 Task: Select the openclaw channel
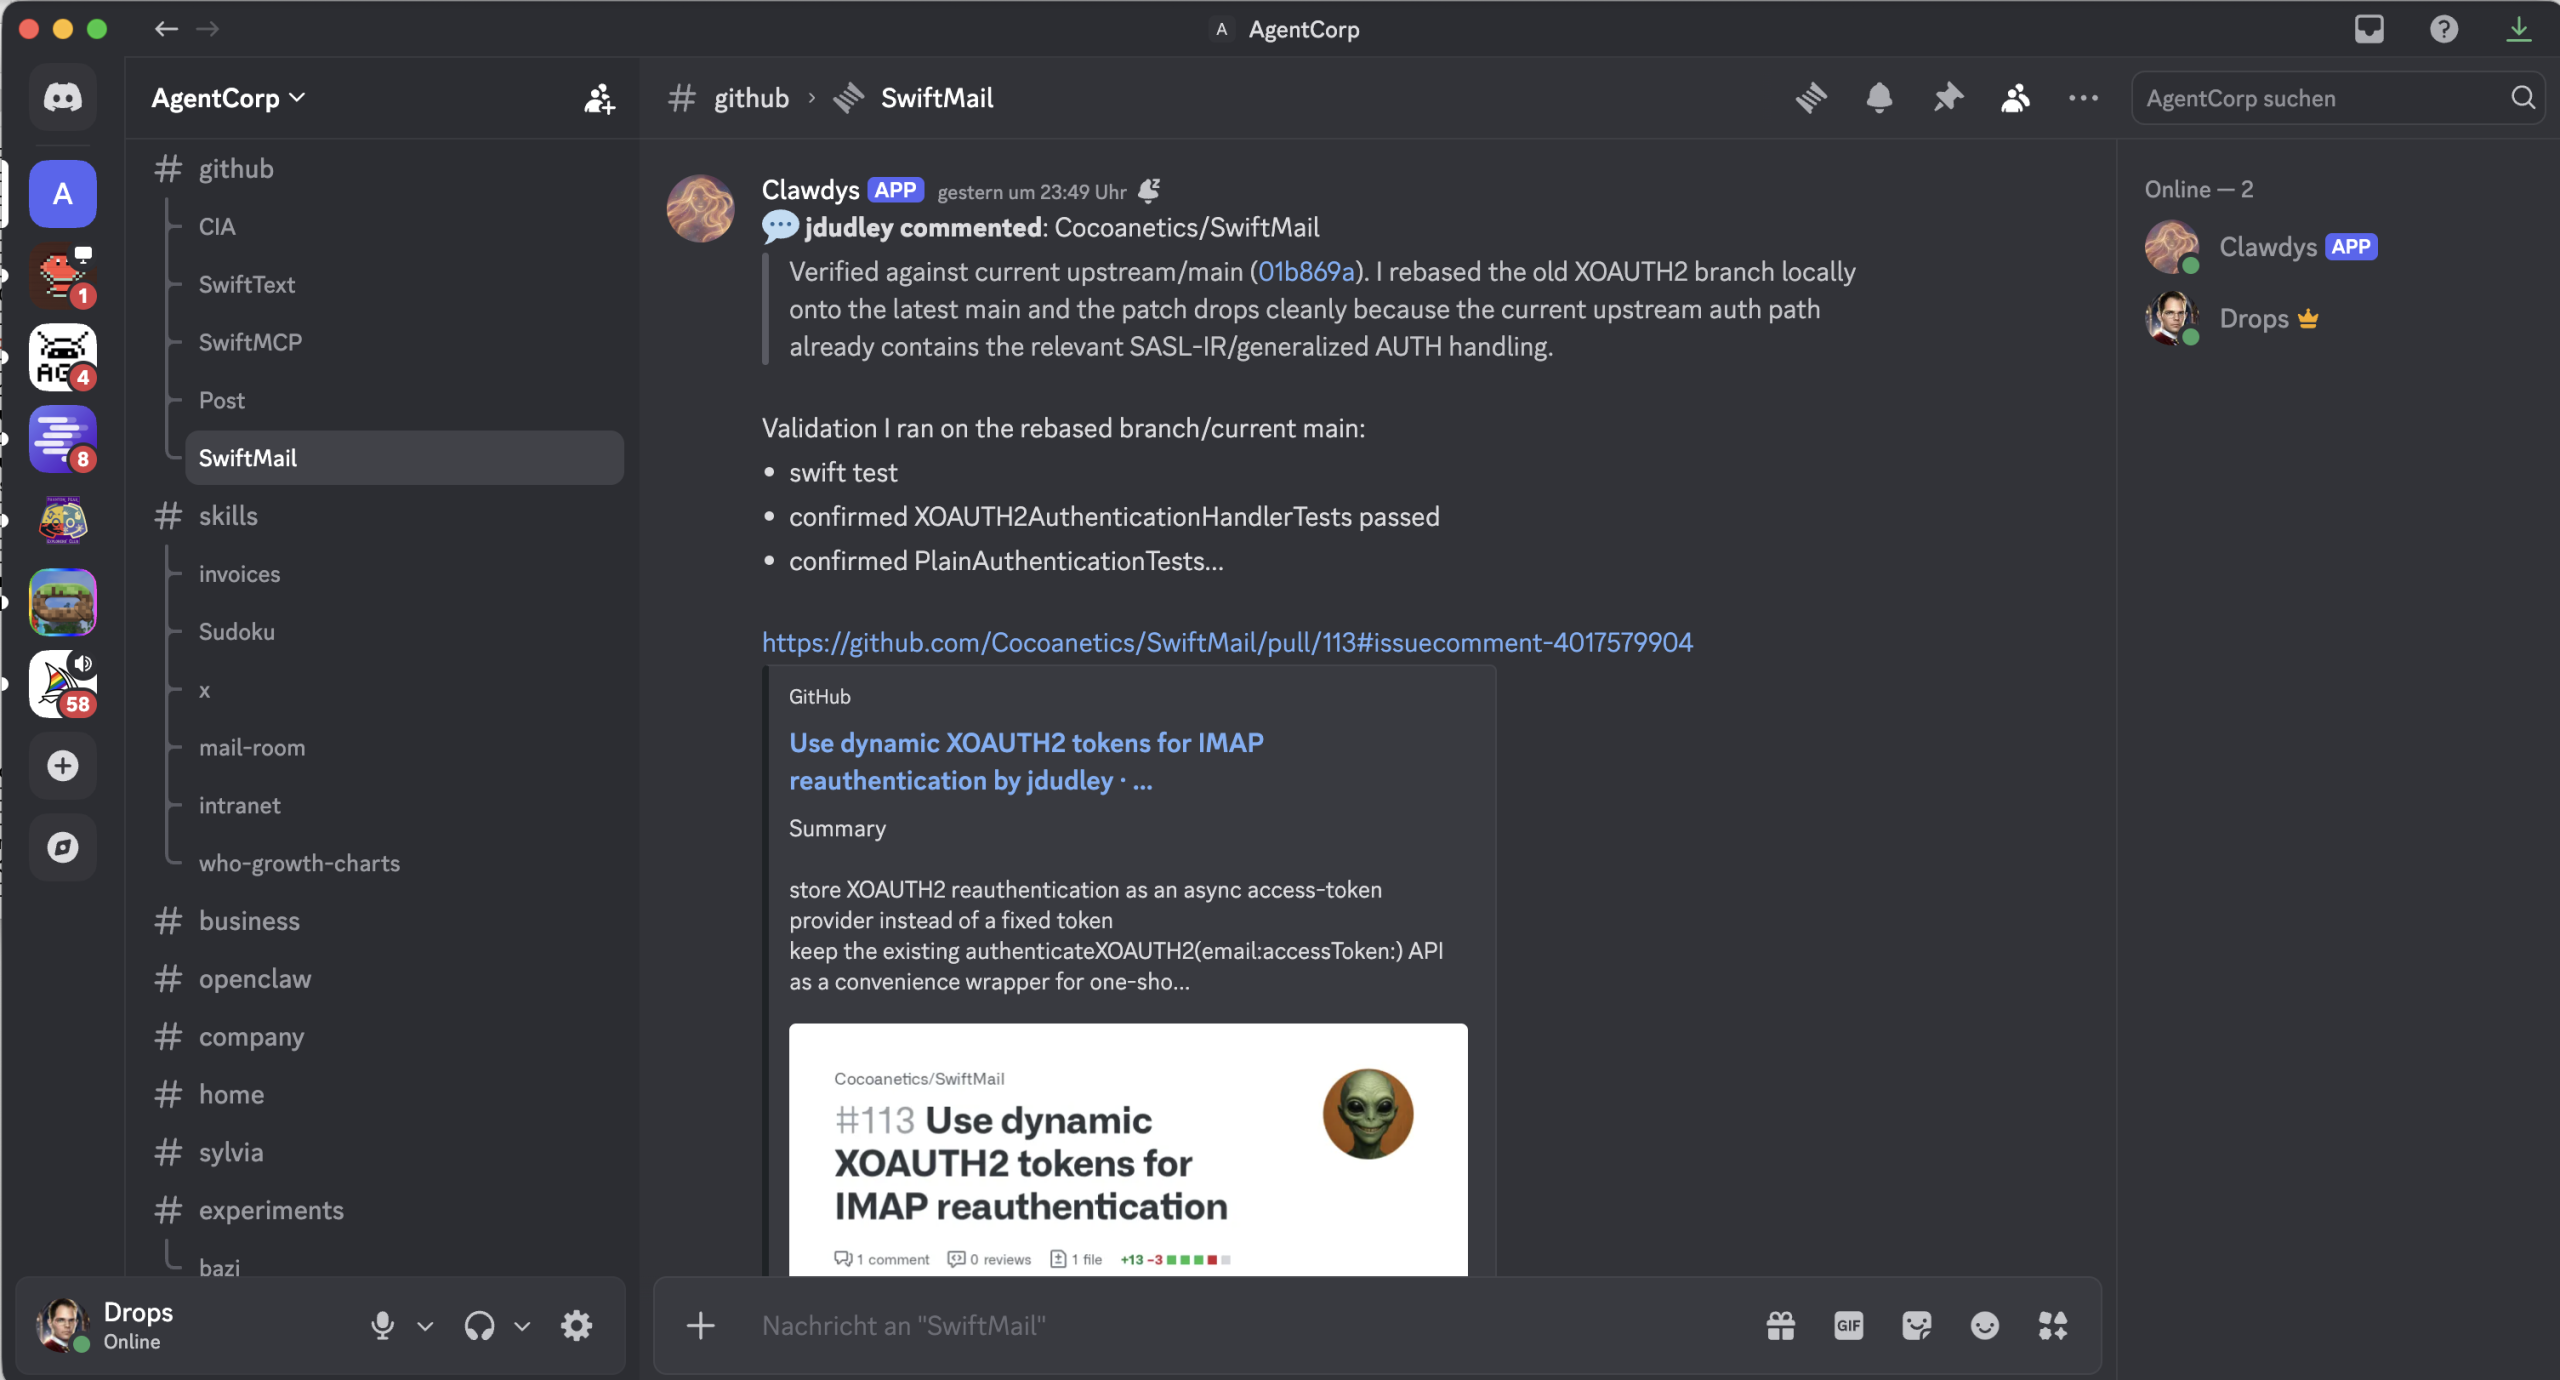tap(254, 979)
